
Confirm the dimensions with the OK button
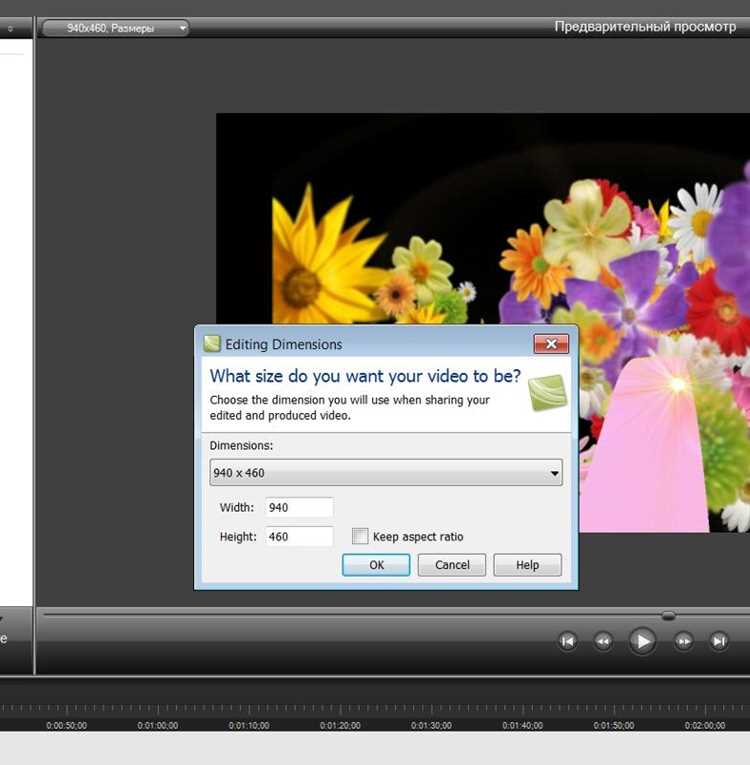[376, 565]
